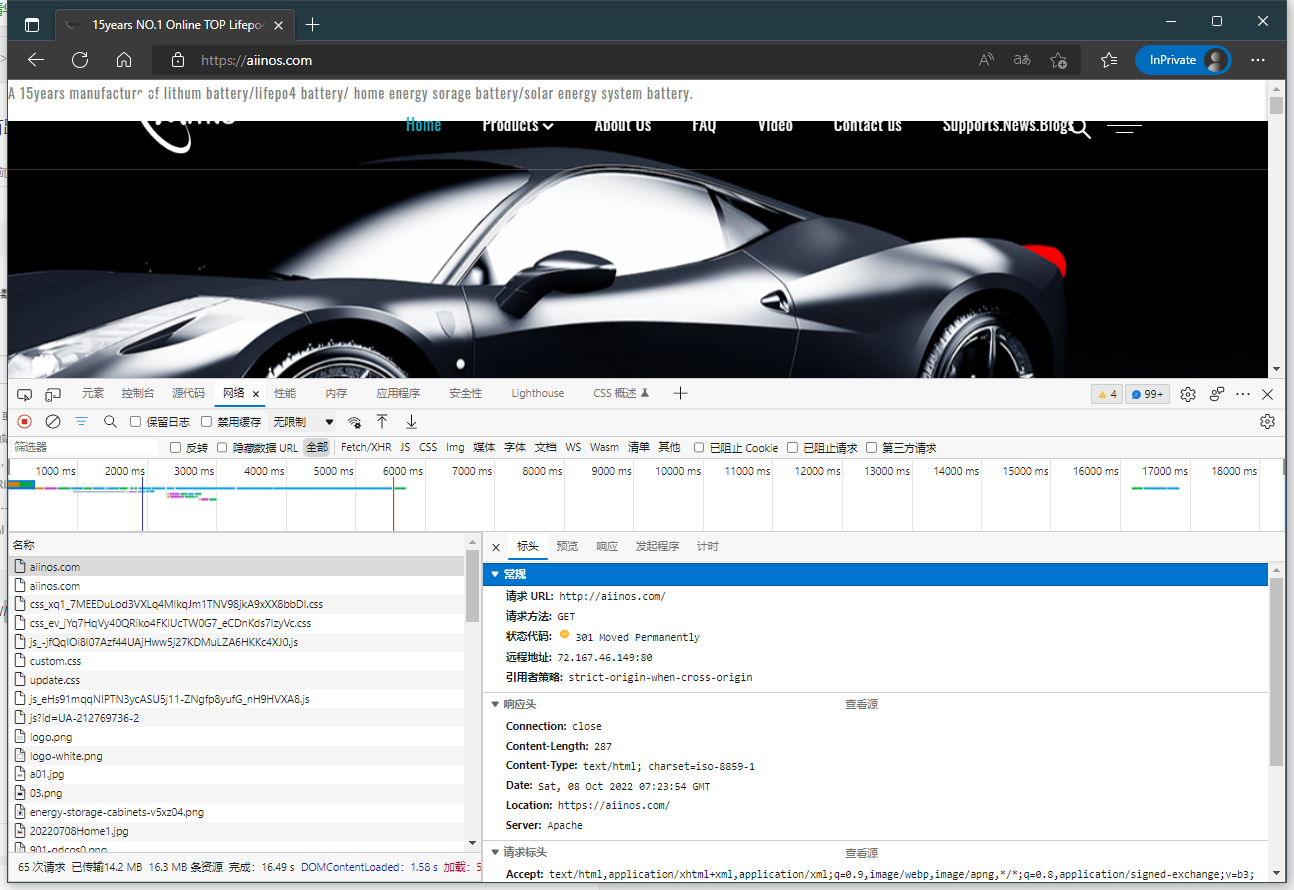Toggle device emulation in DevTools

(53, 394)
